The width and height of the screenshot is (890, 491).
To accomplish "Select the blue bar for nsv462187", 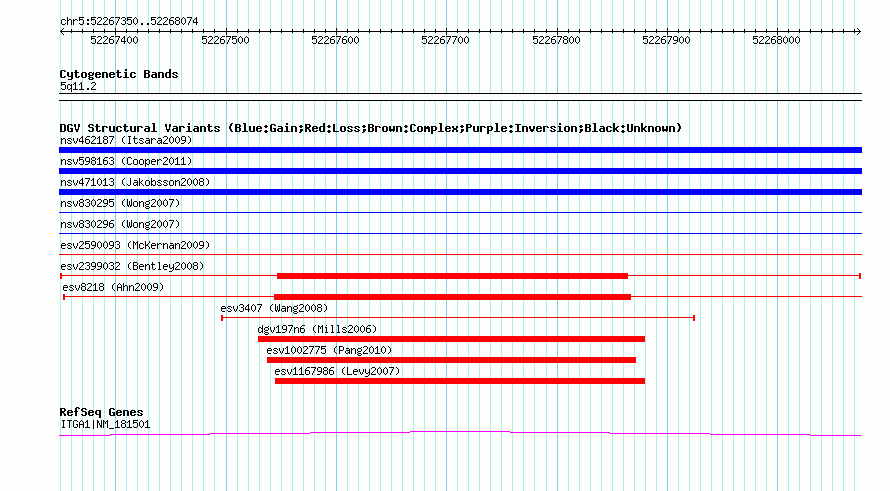I will pyautogui.click(x=460, y=150).
